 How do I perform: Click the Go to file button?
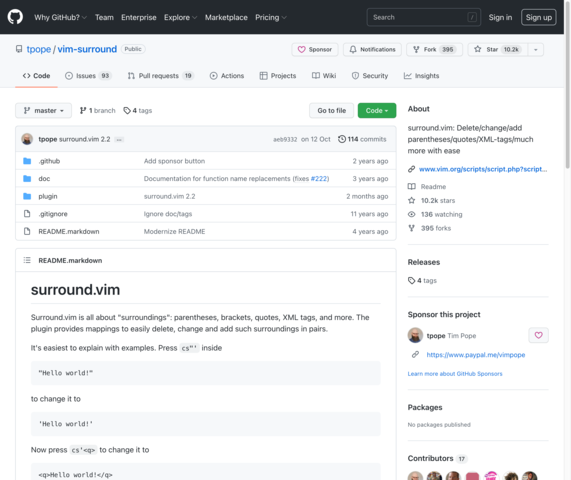pyautogui.click(x=331, y=110)
